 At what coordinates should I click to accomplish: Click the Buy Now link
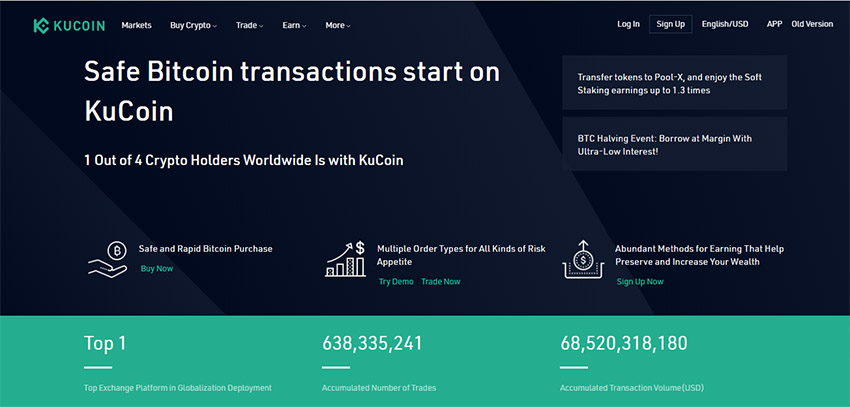[x=157, y=268]
